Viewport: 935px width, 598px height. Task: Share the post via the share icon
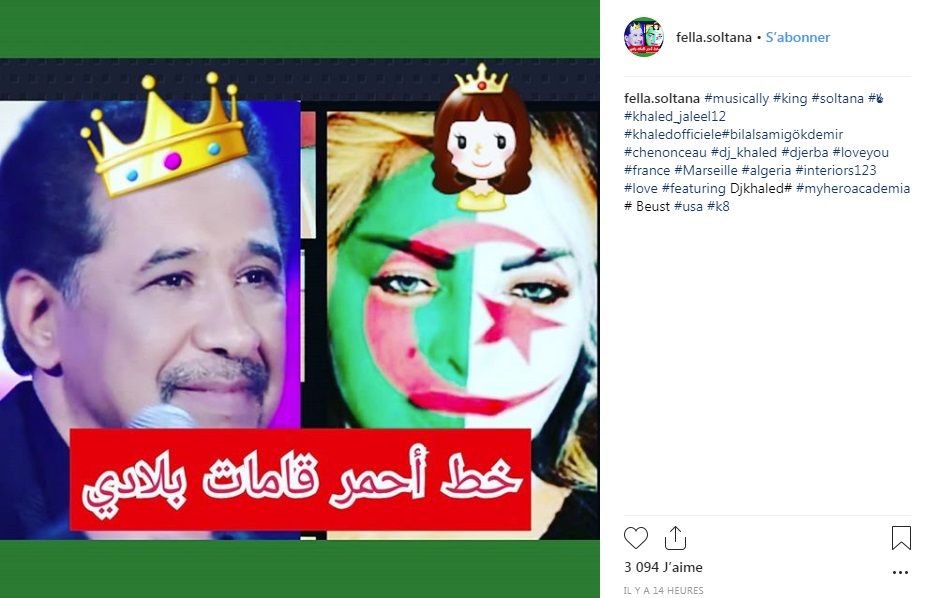point(675,538)
